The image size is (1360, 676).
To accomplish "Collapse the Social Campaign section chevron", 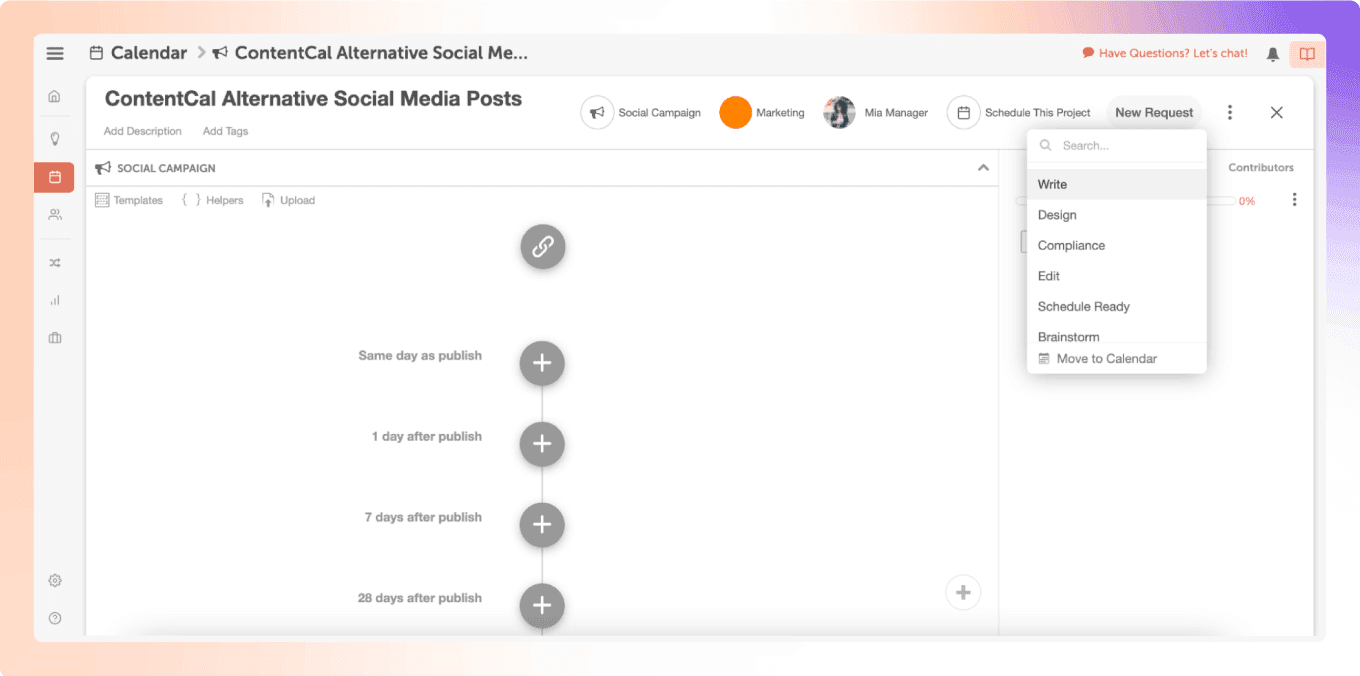I will pos(983,168).
